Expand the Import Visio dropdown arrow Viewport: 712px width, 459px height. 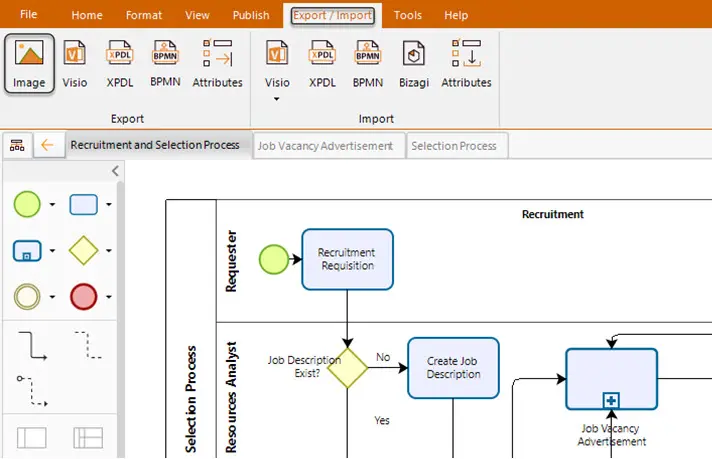pos(277,99)
